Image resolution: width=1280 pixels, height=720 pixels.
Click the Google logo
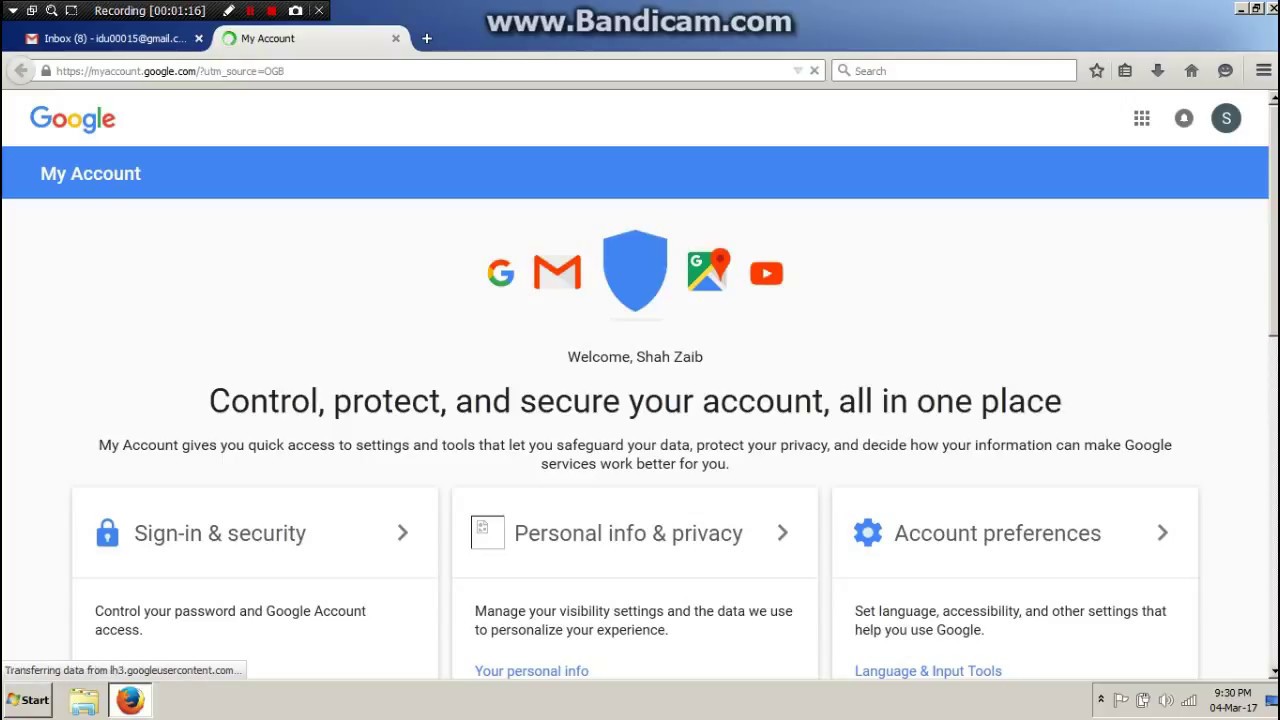(73, 119)
